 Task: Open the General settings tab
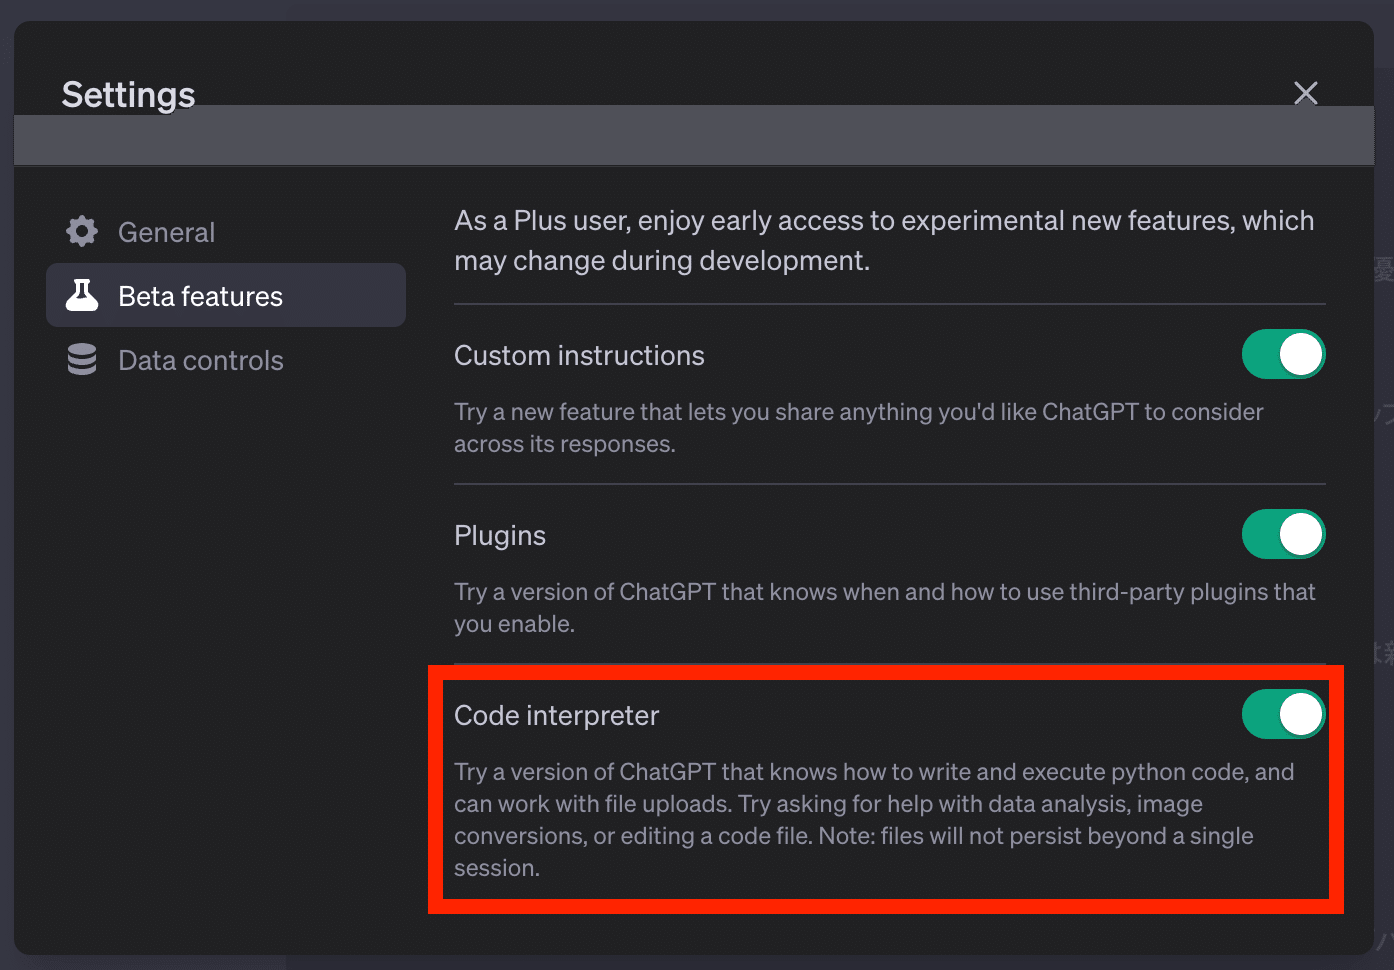coord(166,232)
